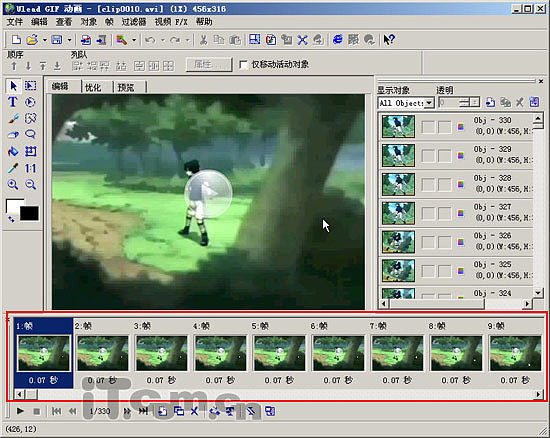Expand dropdown arrow next to Save icon
This screenshot has width=550, height=438.
69,40
